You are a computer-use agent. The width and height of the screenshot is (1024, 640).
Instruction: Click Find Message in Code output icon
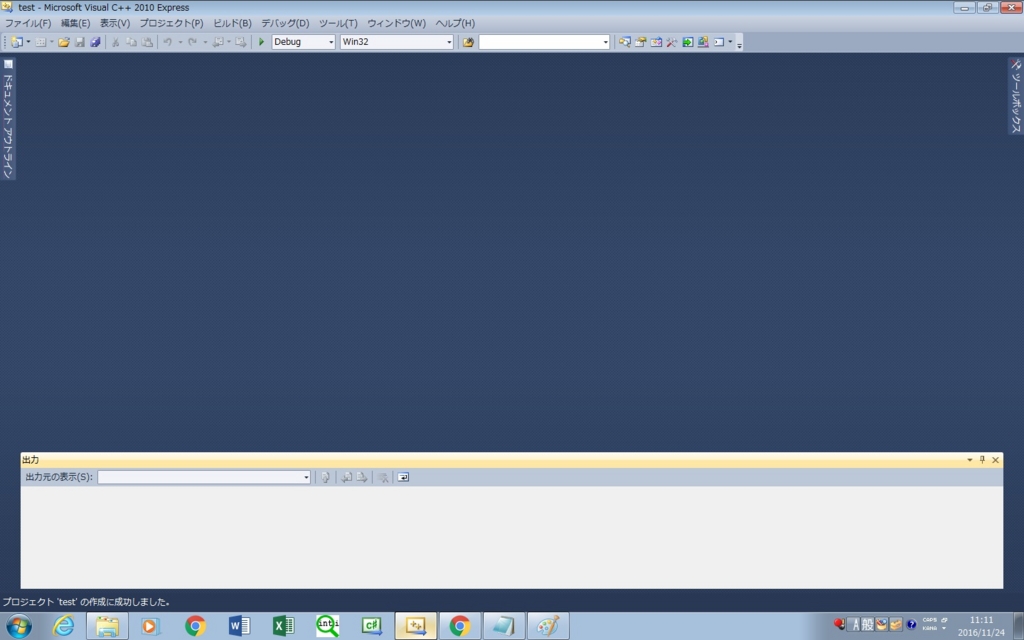325,477
